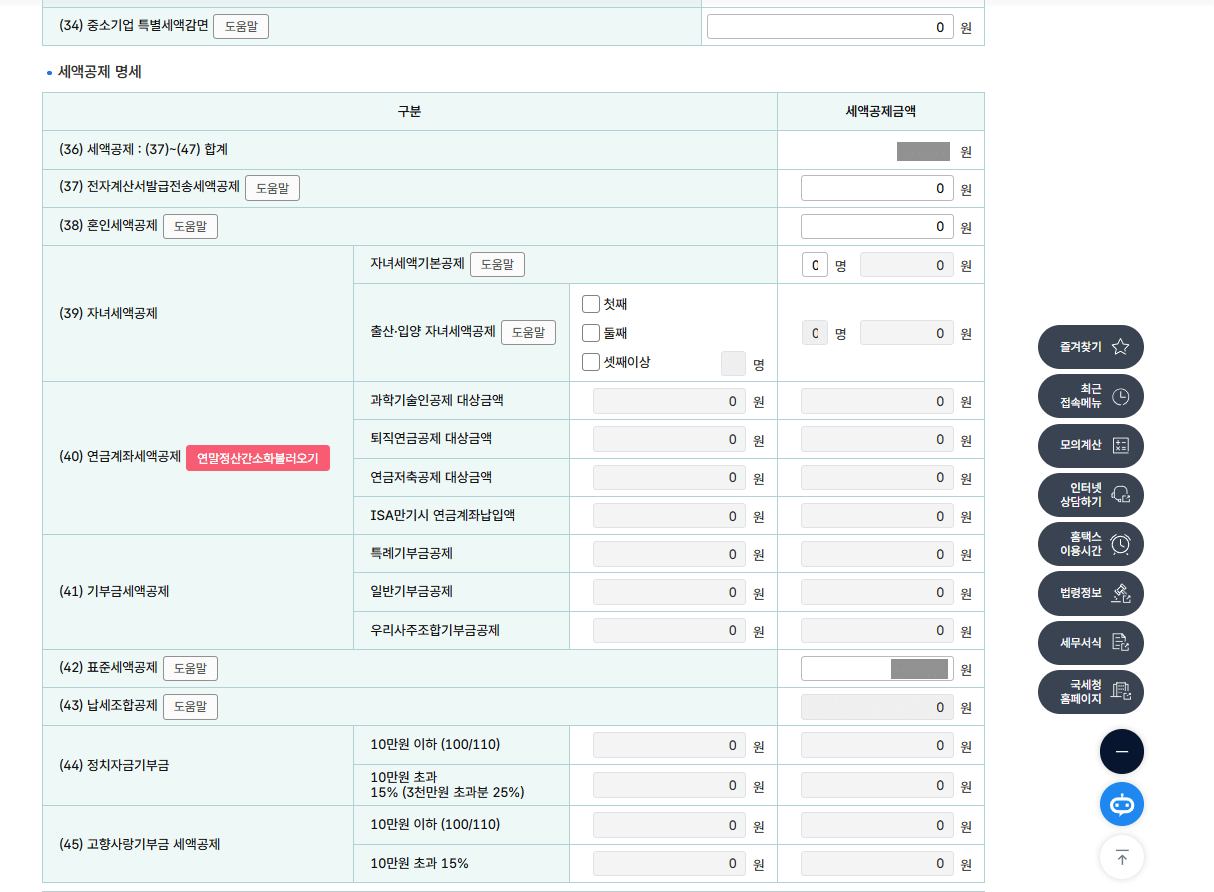Open 즐겨찾기 star shortcut

pos(1091,347)
